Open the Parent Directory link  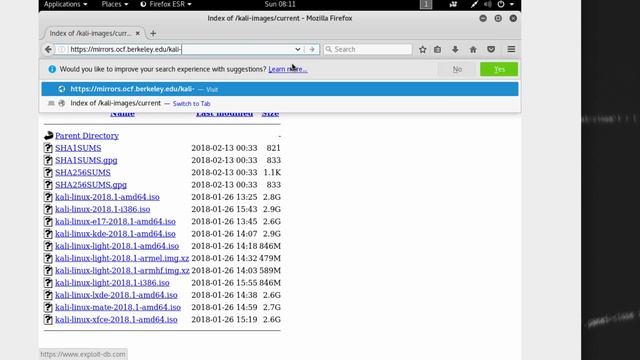tap(87, 136)
